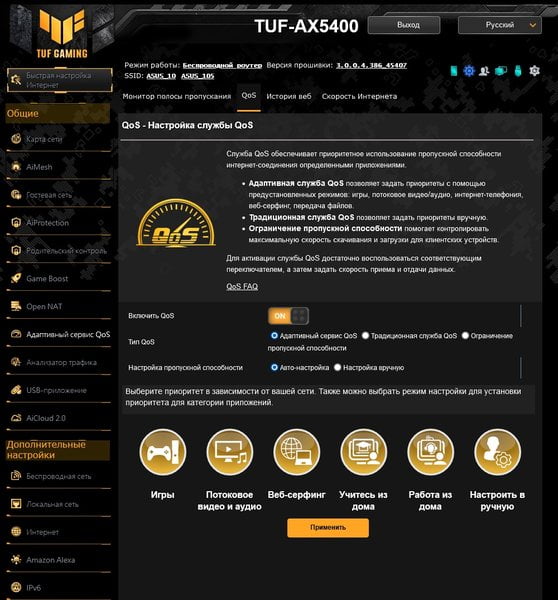Select Настройка вручную radio button
Image resolution: width=558 pixels, height=600 pixels.
337,367
